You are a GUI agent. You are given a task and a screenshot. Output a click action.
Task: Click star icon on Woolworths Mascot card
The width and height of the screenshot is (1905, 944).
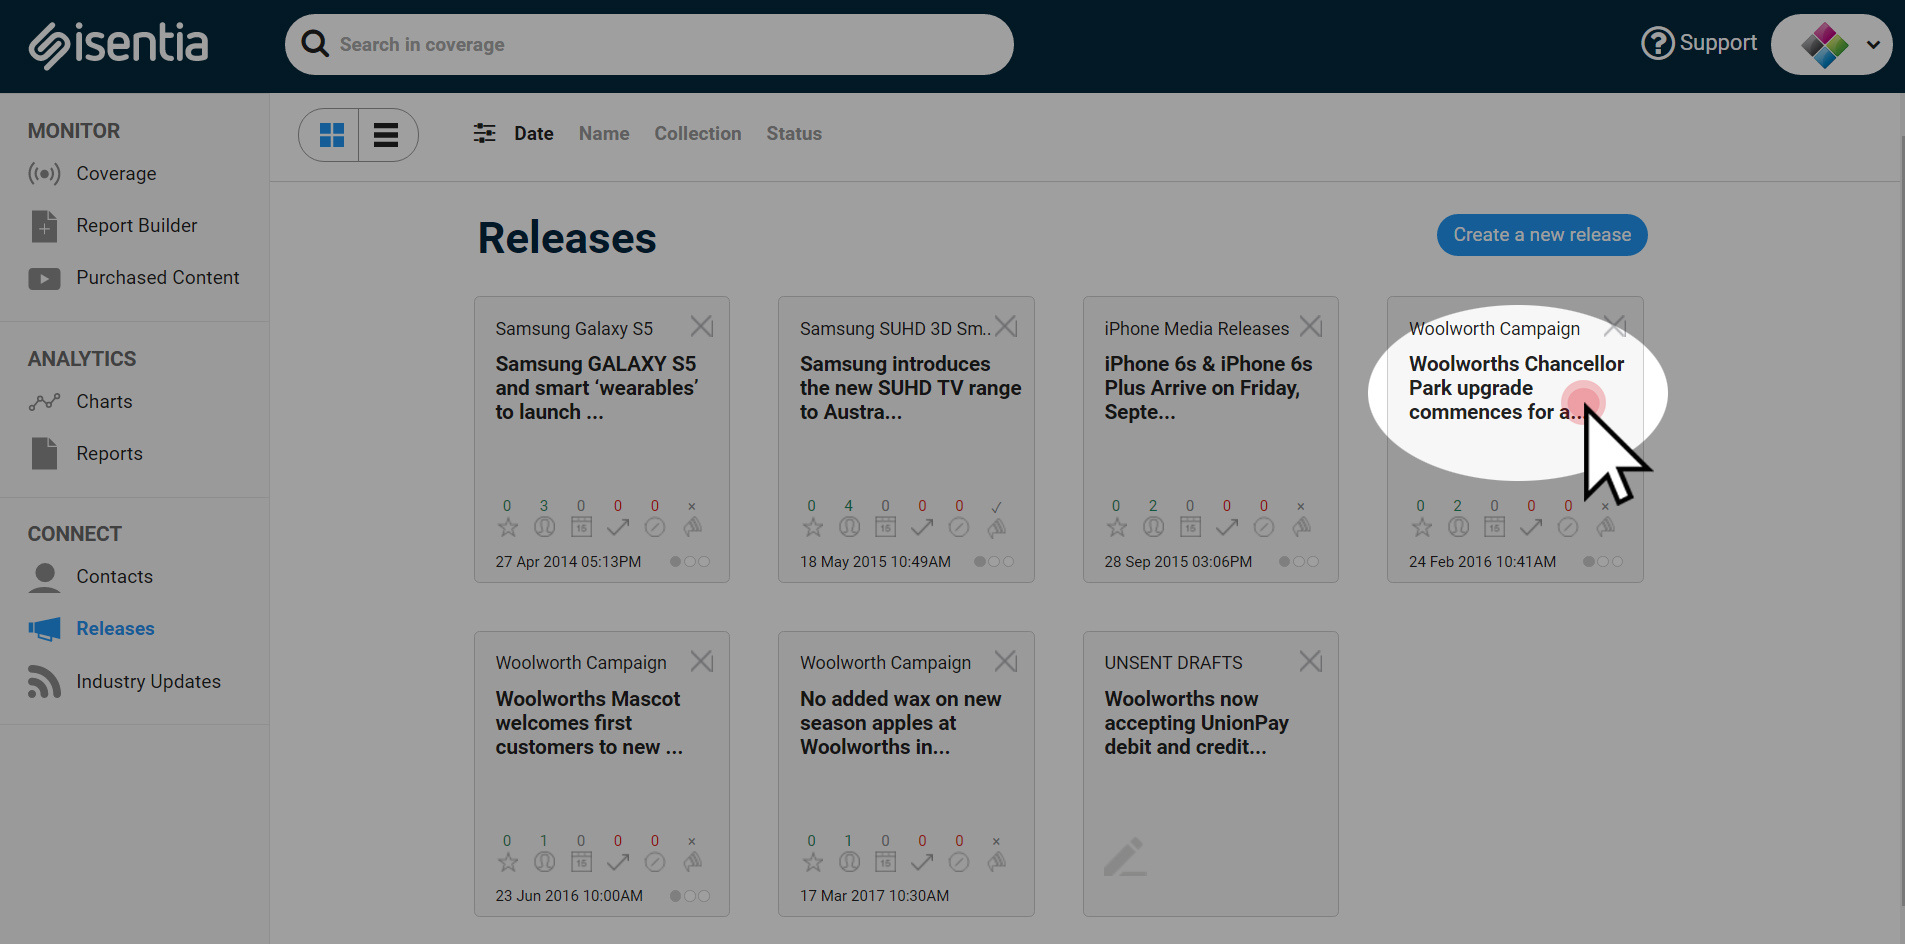(x=508, y=862)
